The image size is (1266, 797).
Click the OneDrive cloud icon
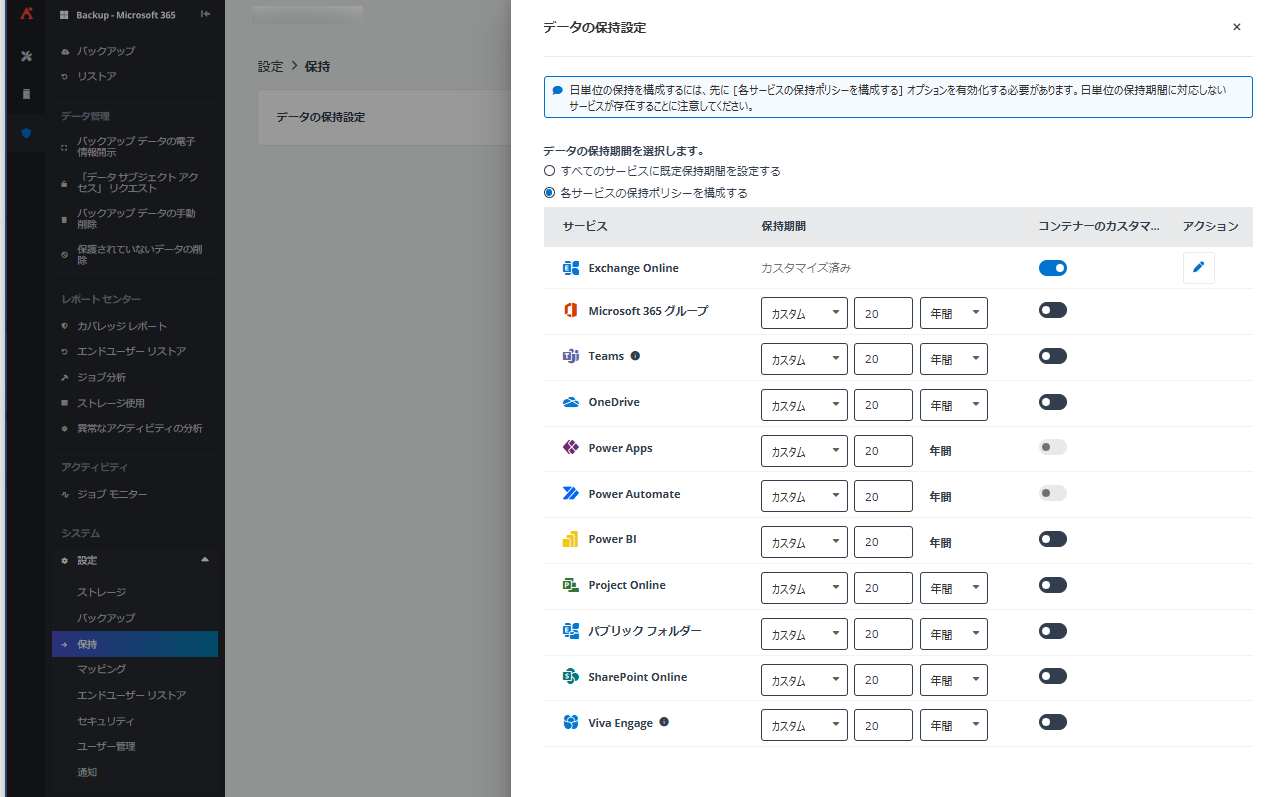(571, 402)
